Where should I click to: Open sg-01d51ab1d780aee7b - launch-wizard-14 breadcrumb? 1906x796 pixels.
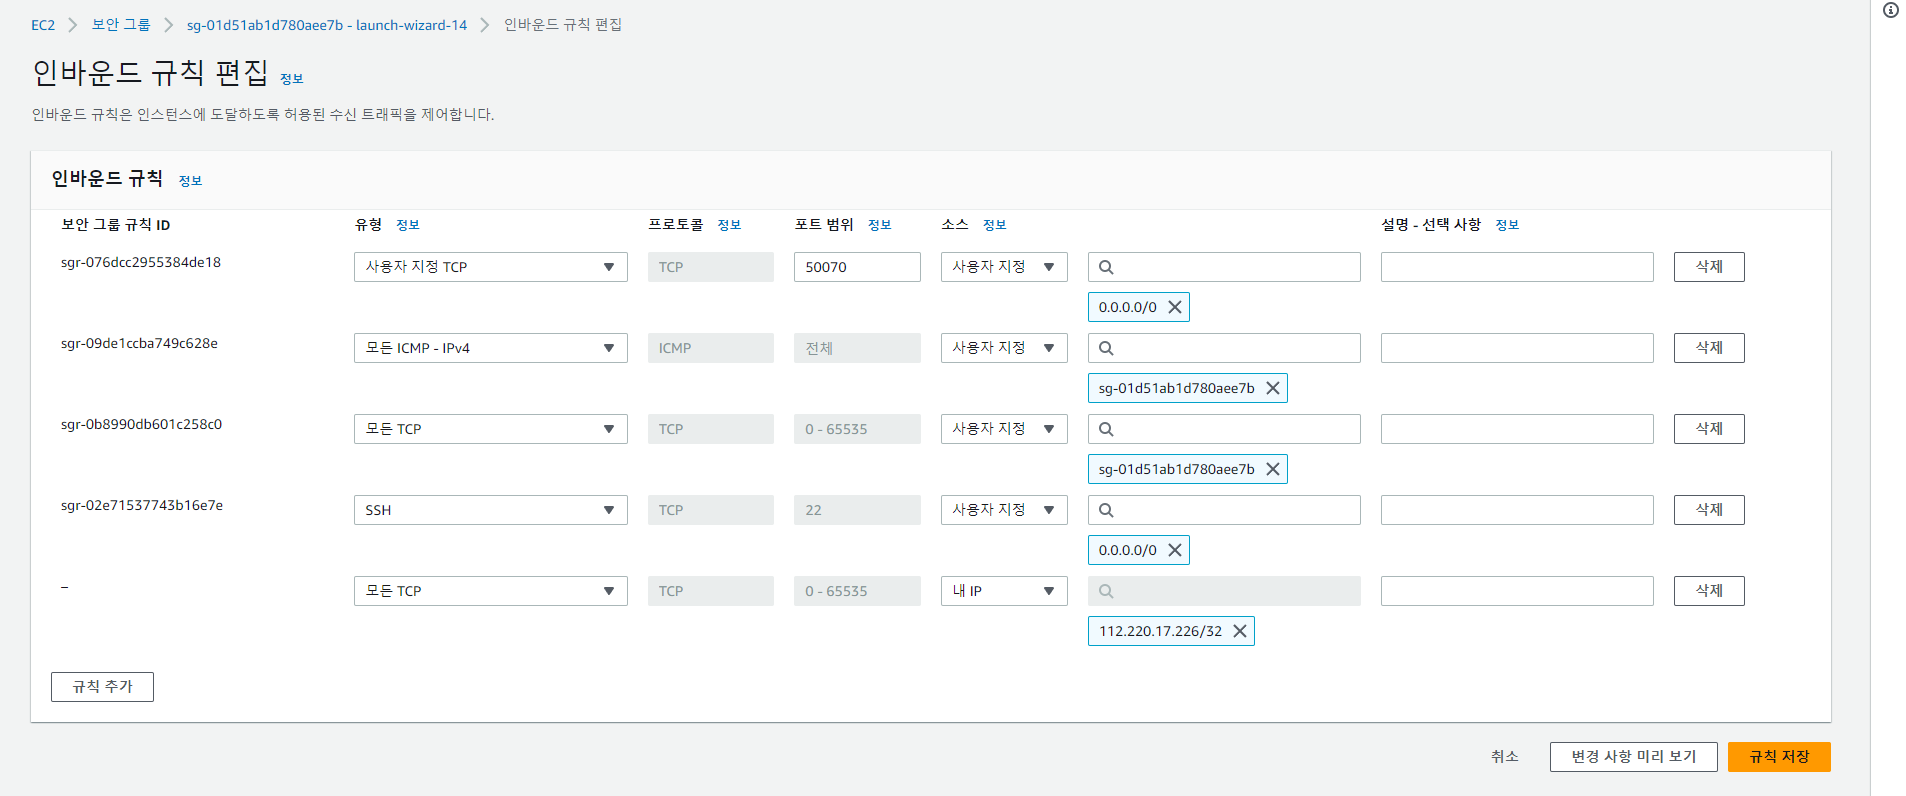click(327, 25)
